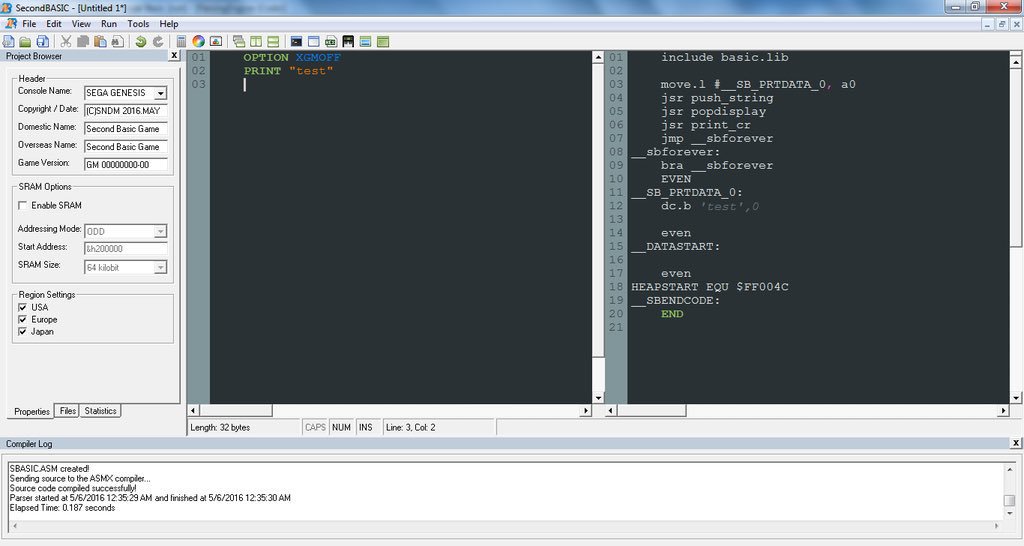Click the assembly pane horizontal scrollbar thumb
The width and height of the screenshot is (1024, 546).
pos(651,411)
